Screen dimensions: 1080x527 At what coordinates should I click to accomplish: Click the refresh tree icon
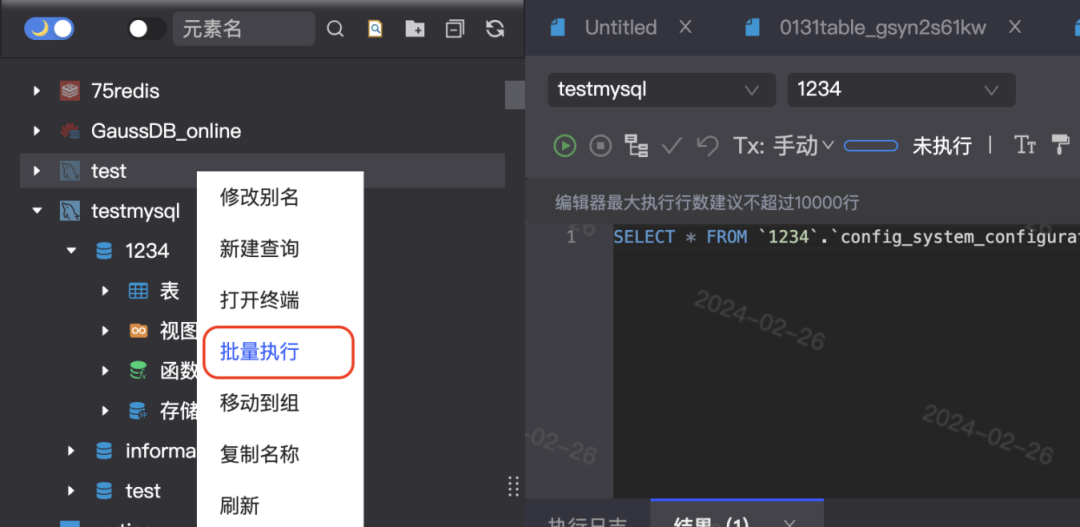click(x=495, y=29)
